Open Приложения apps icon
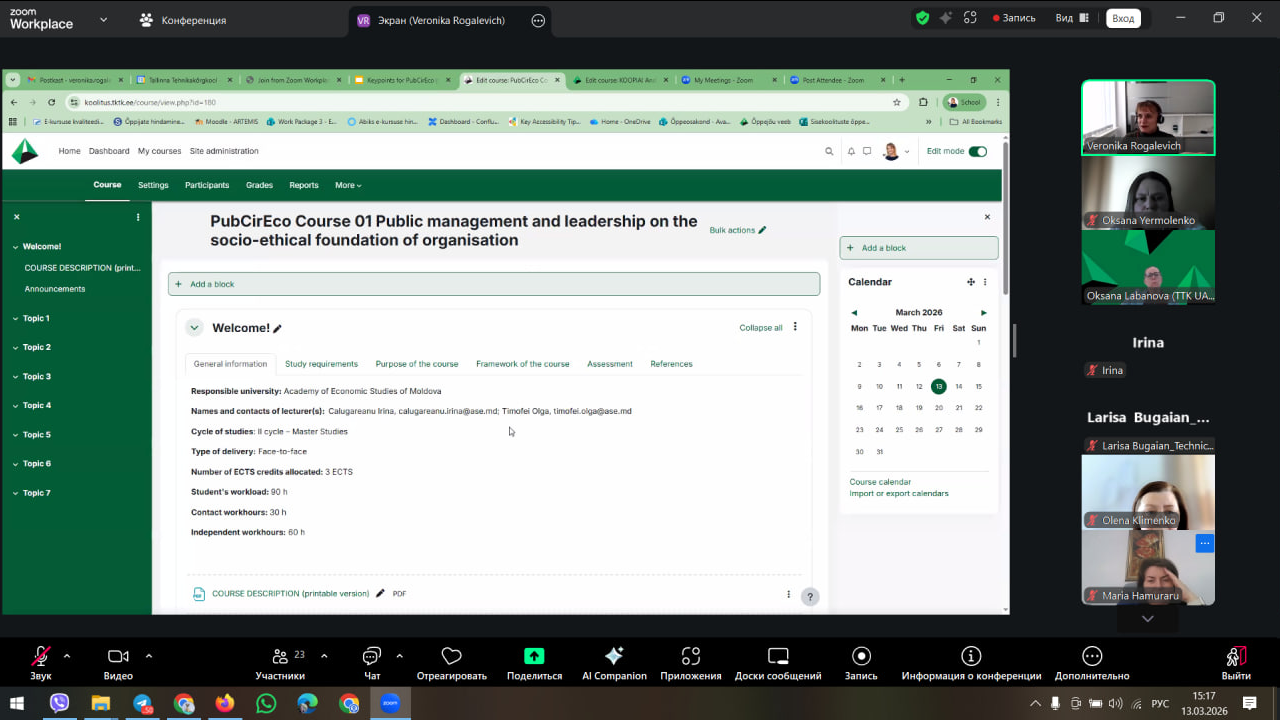 (x=690, y=657)
